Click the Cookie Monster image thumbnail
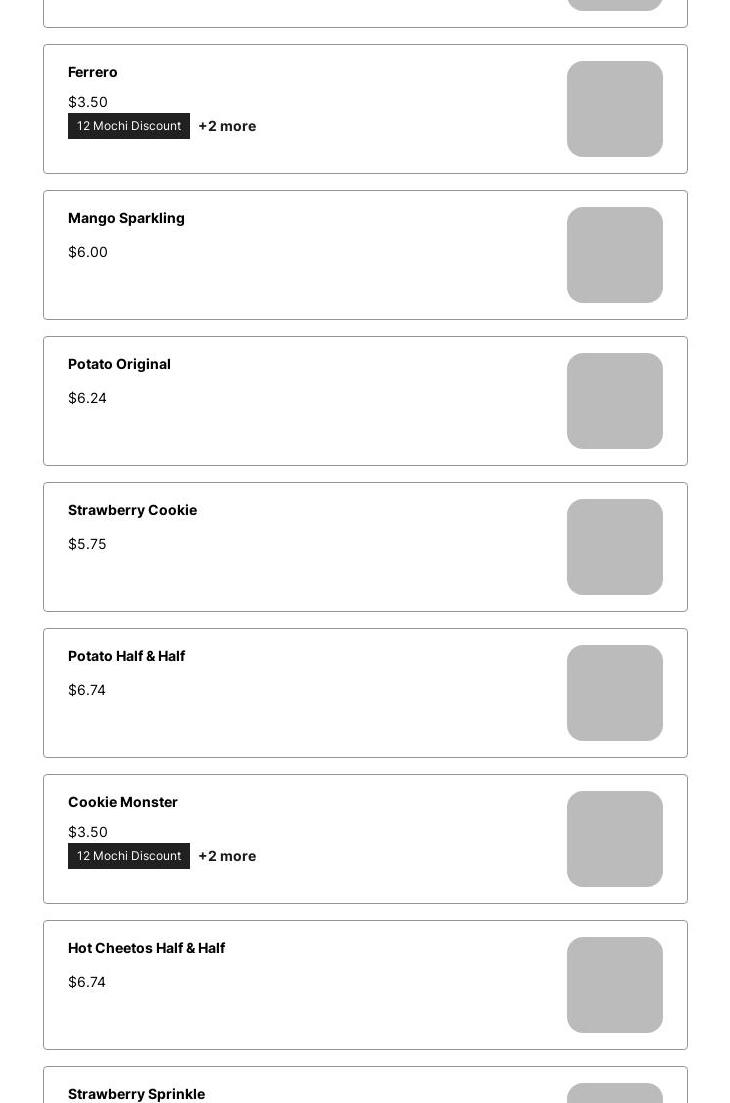The width and height of the screenshot is (730, 1103). pos(615,839)
